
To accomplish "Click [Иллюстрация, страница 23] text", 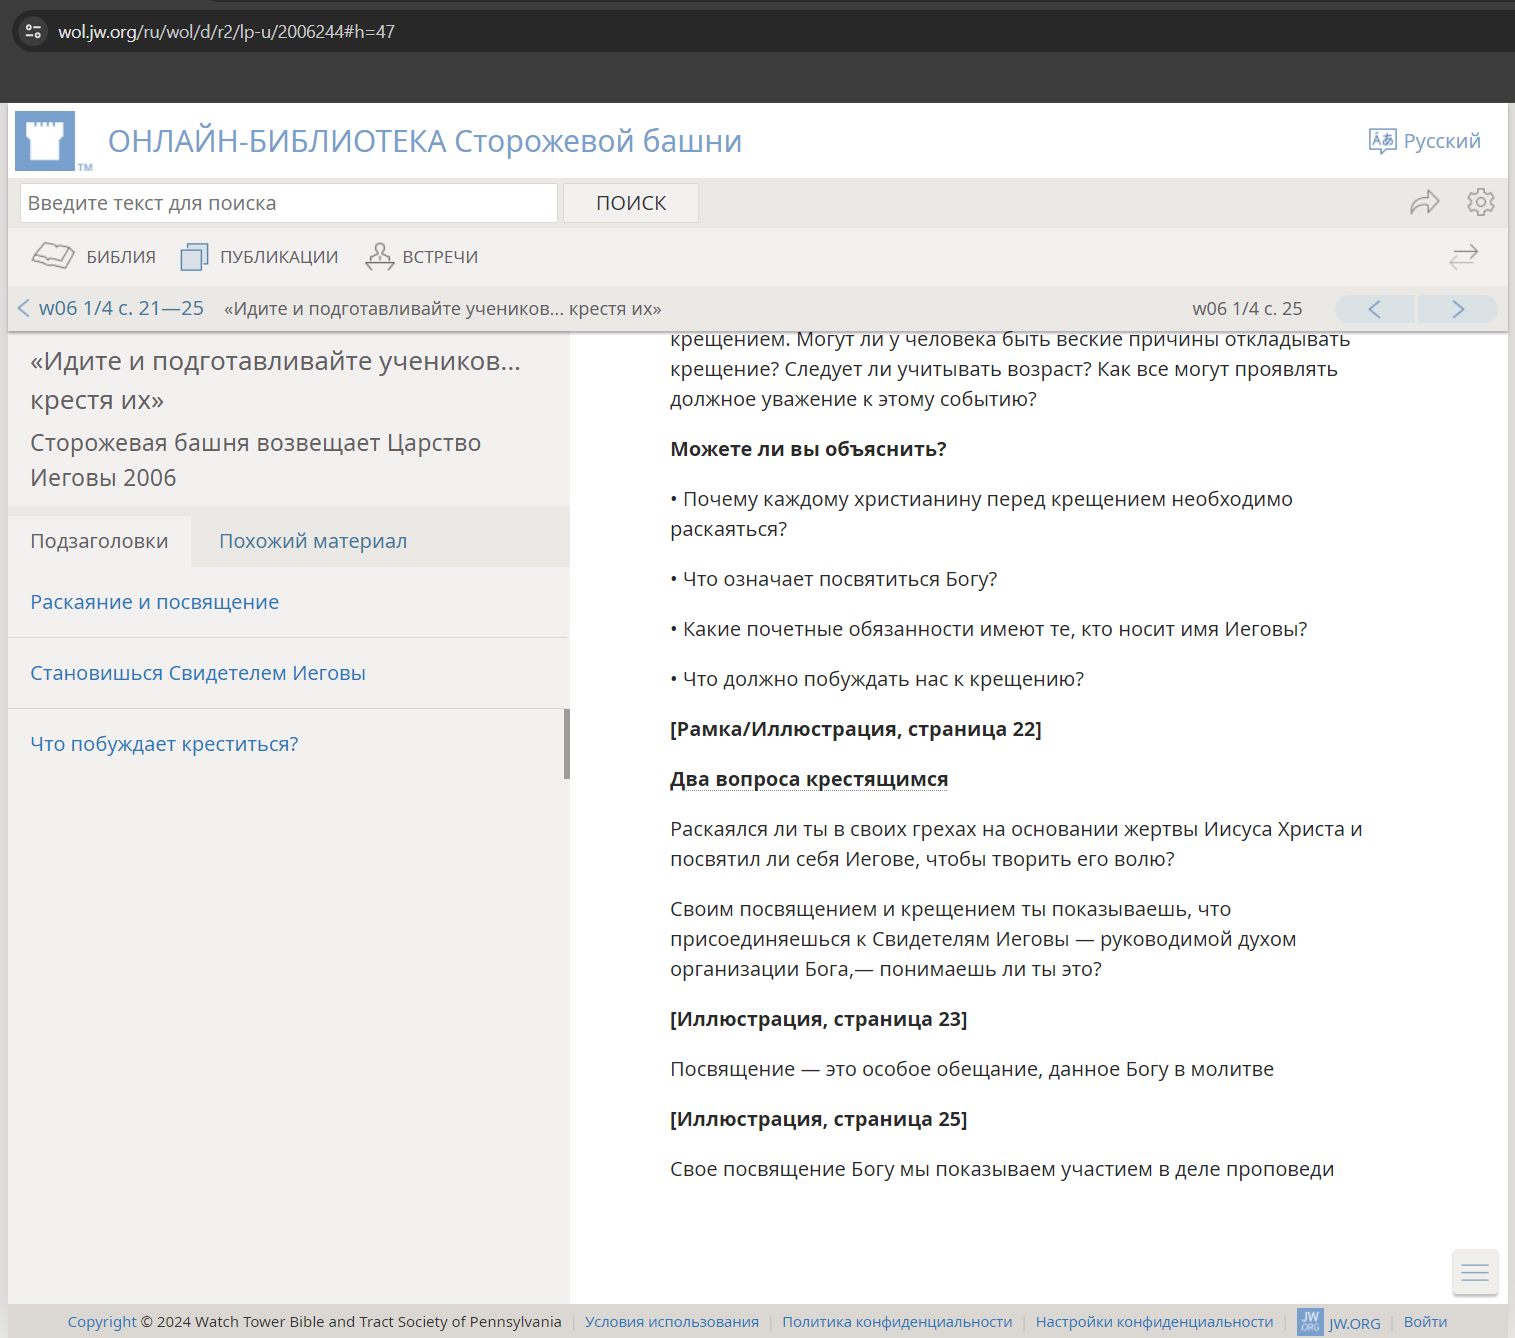I will pos(819,1019).
